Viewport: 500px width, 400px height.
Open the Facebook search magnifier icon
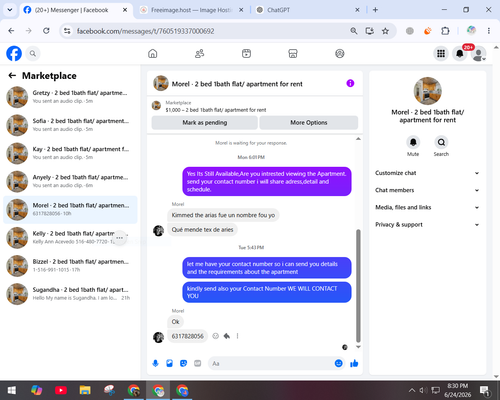(33, 53)
